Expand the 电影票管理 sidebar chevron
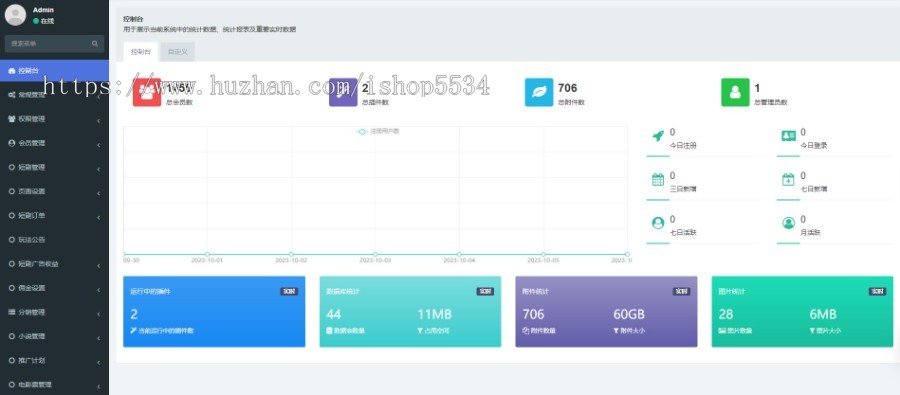Image resolution: width=900 pixels, height=395 pixels. pos(98,386)
